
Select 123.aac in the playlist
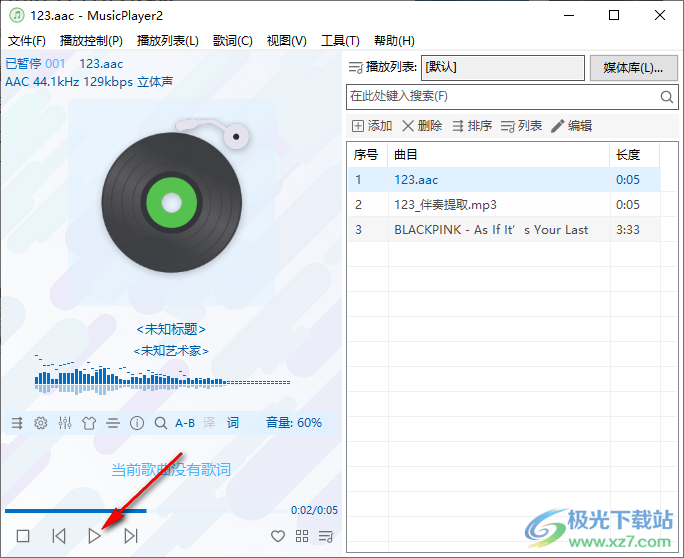click(504, 180)
